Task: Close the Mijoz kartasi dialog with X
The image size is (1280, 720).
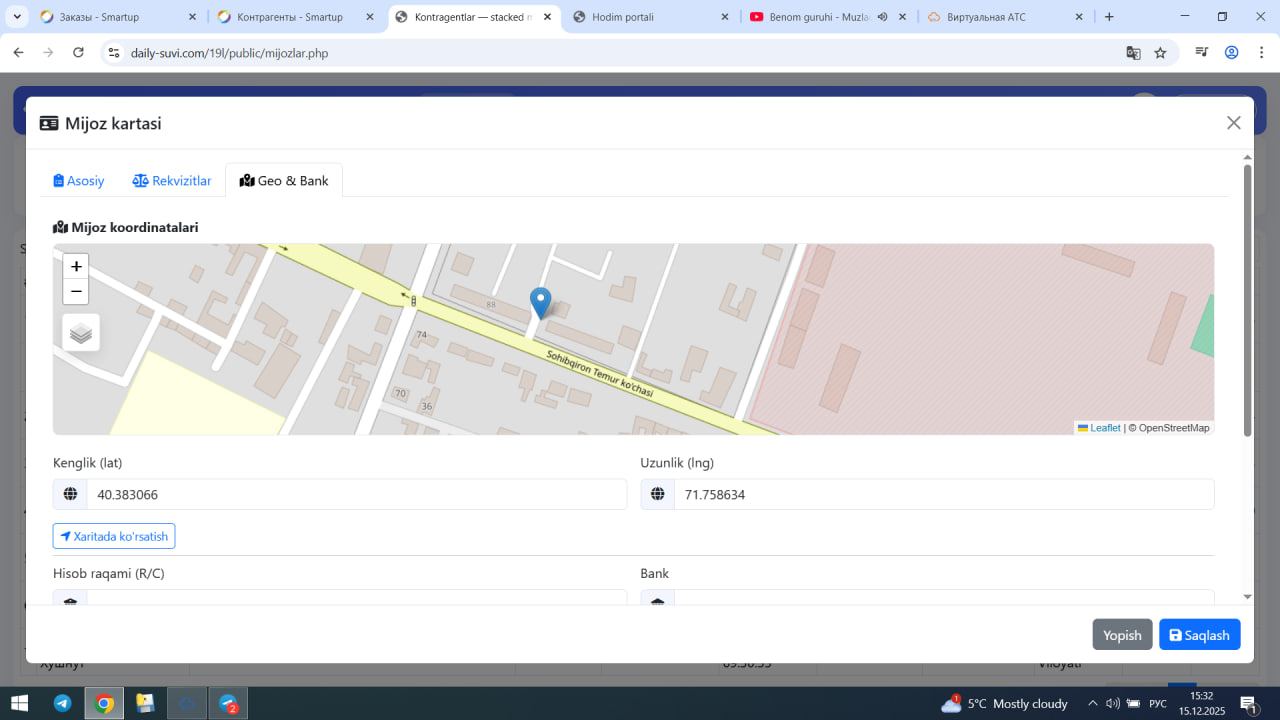Action: 1234,123
